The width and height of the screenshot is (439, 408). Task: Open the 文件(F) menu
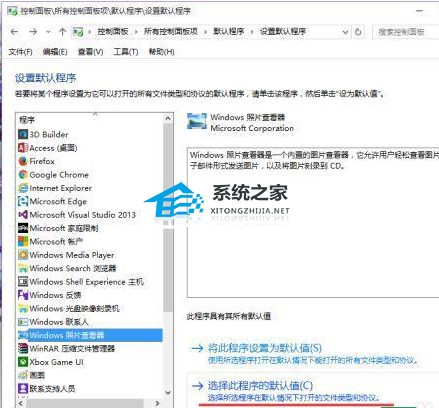pos(20,52)
